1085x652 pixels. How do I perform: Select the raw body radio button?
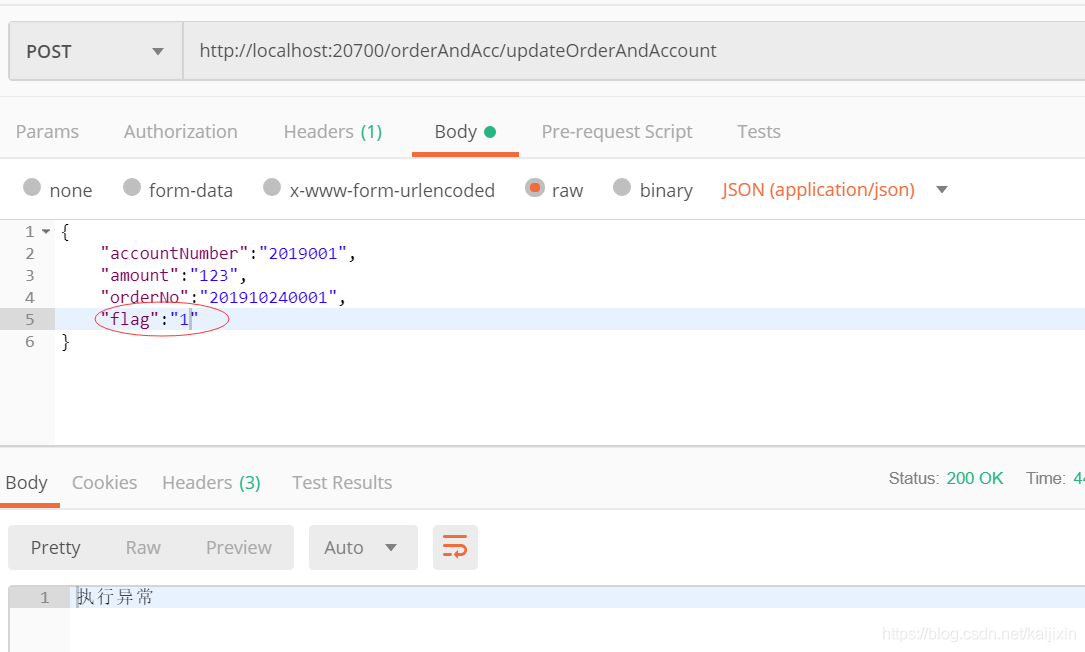pos(534,188)
